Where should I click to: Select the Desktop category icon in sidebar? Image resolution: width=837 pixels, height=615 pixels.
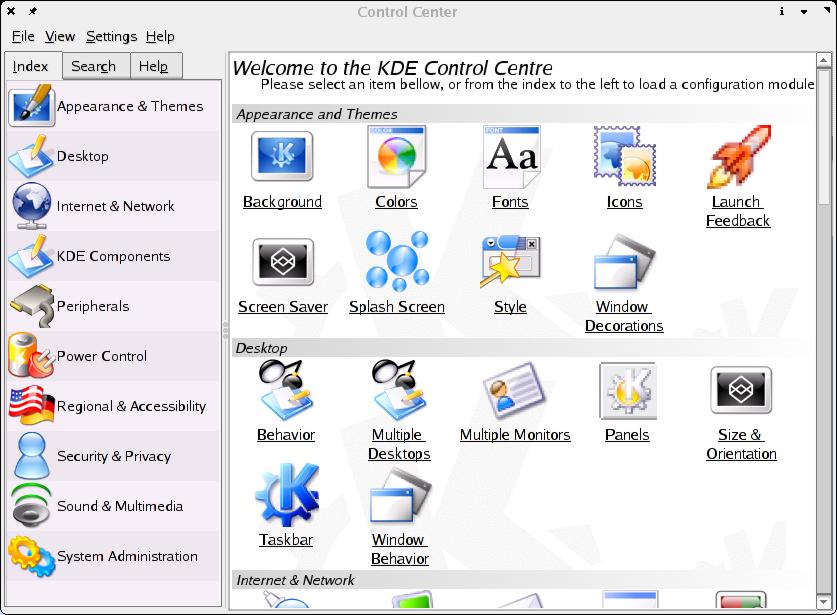coord(31,156)
